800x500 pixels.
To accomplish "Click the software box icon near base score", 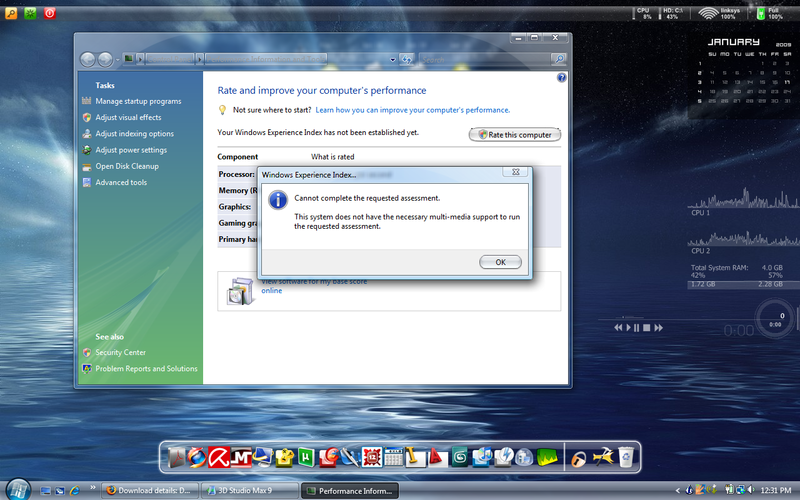I will (240, 291).
